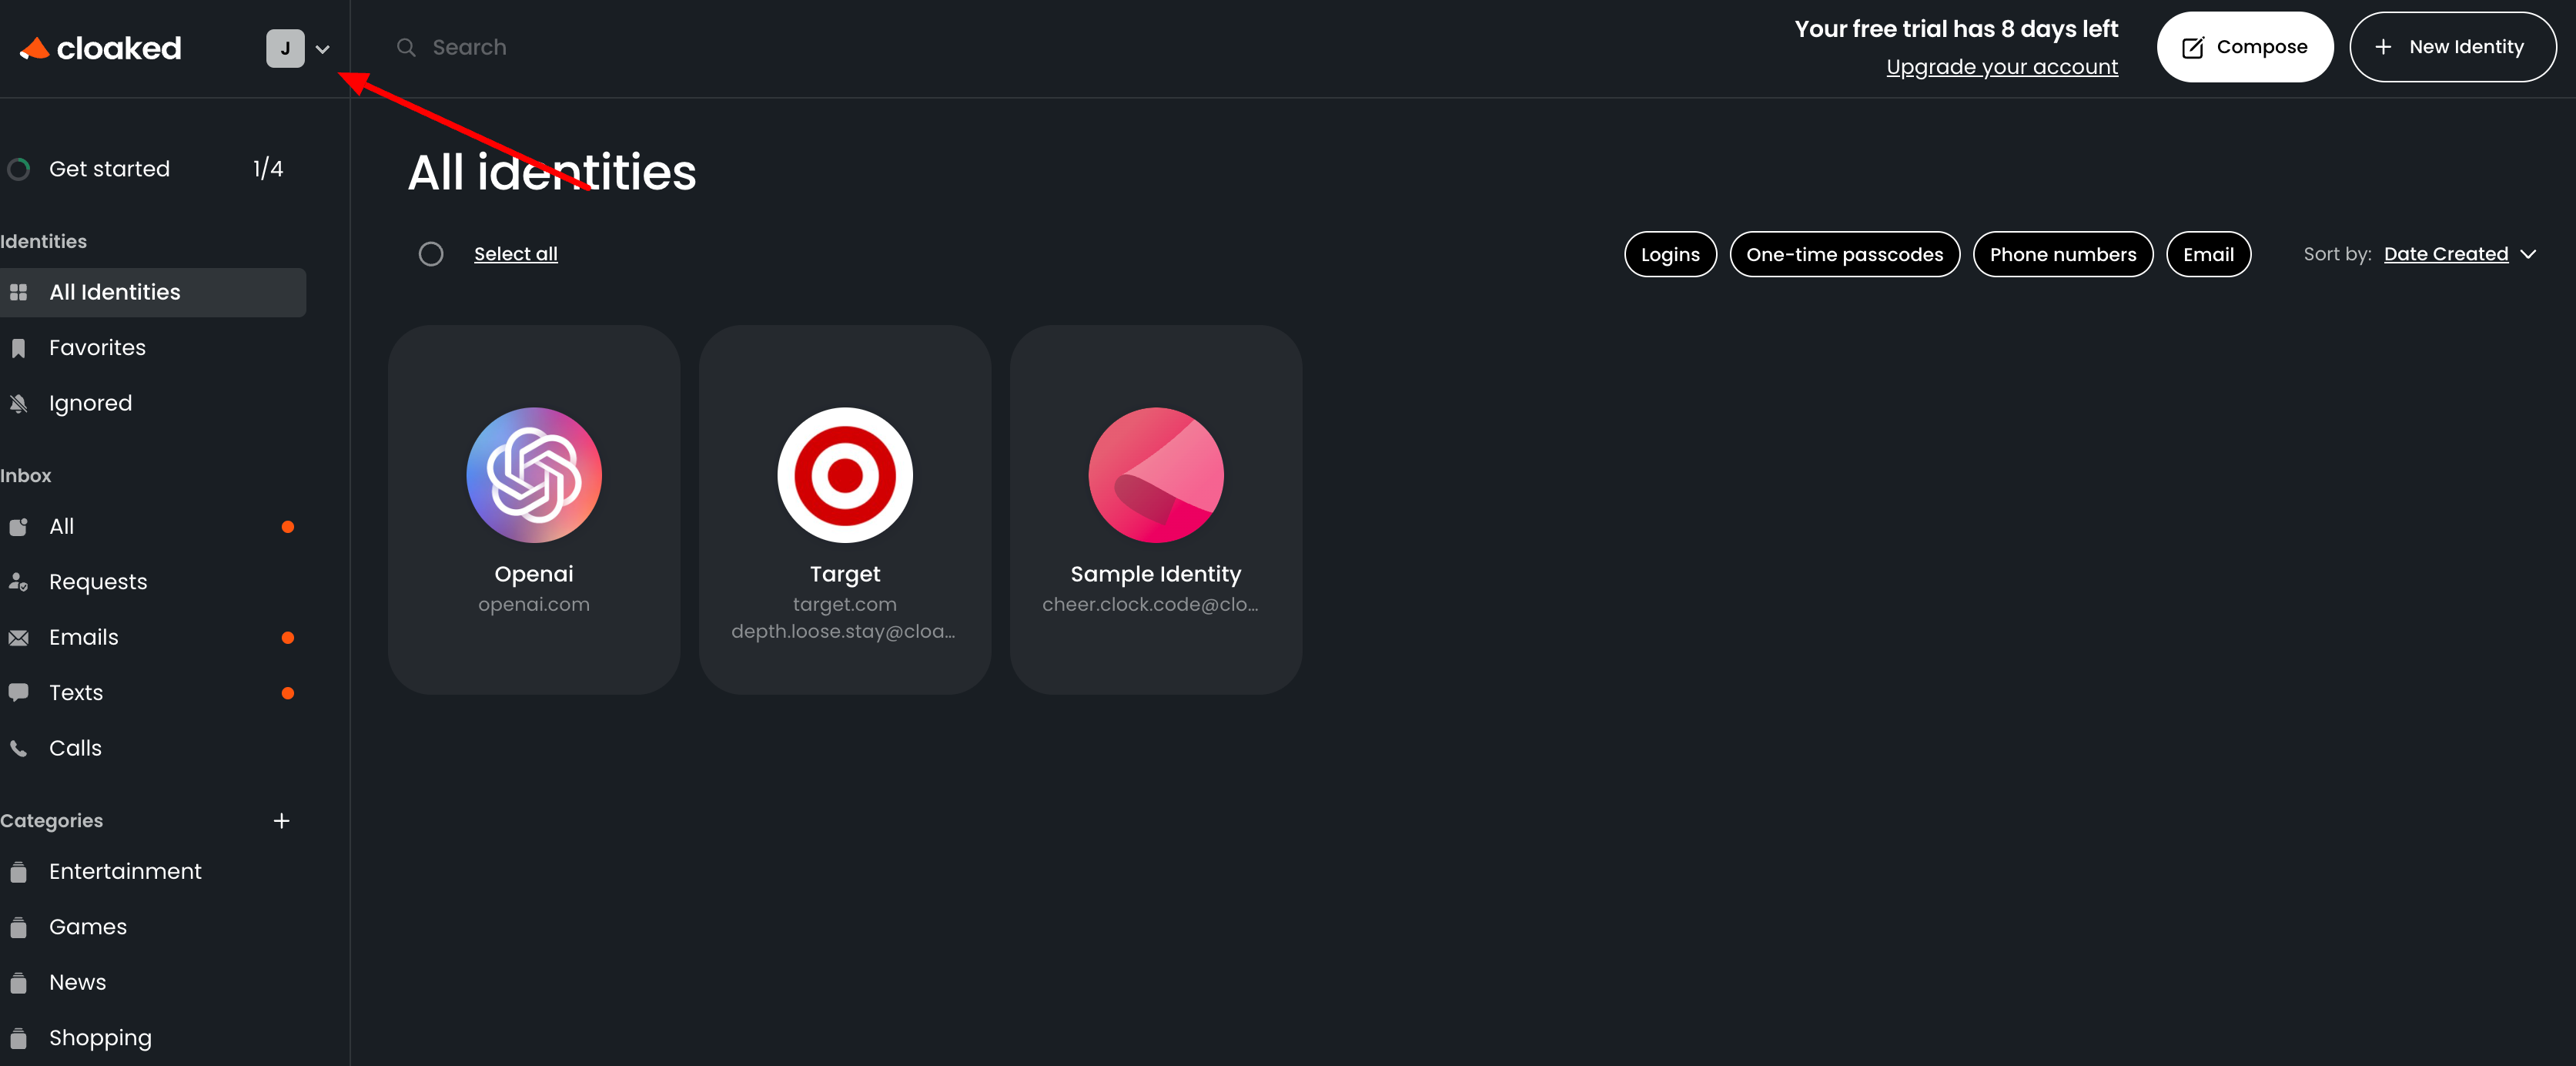Add a new category with plus icon
Viewport: 2576px width, 1066px height.
coord(282,821)
